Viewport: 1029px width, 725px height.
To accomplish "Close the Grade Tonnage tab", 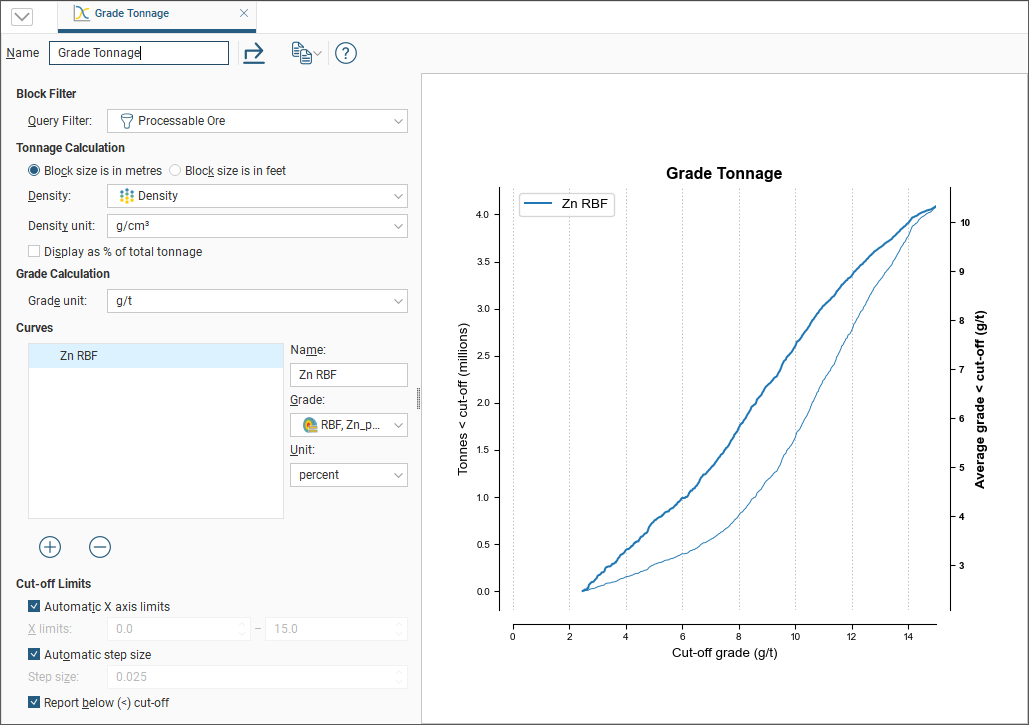I will [x=244, y=14].
